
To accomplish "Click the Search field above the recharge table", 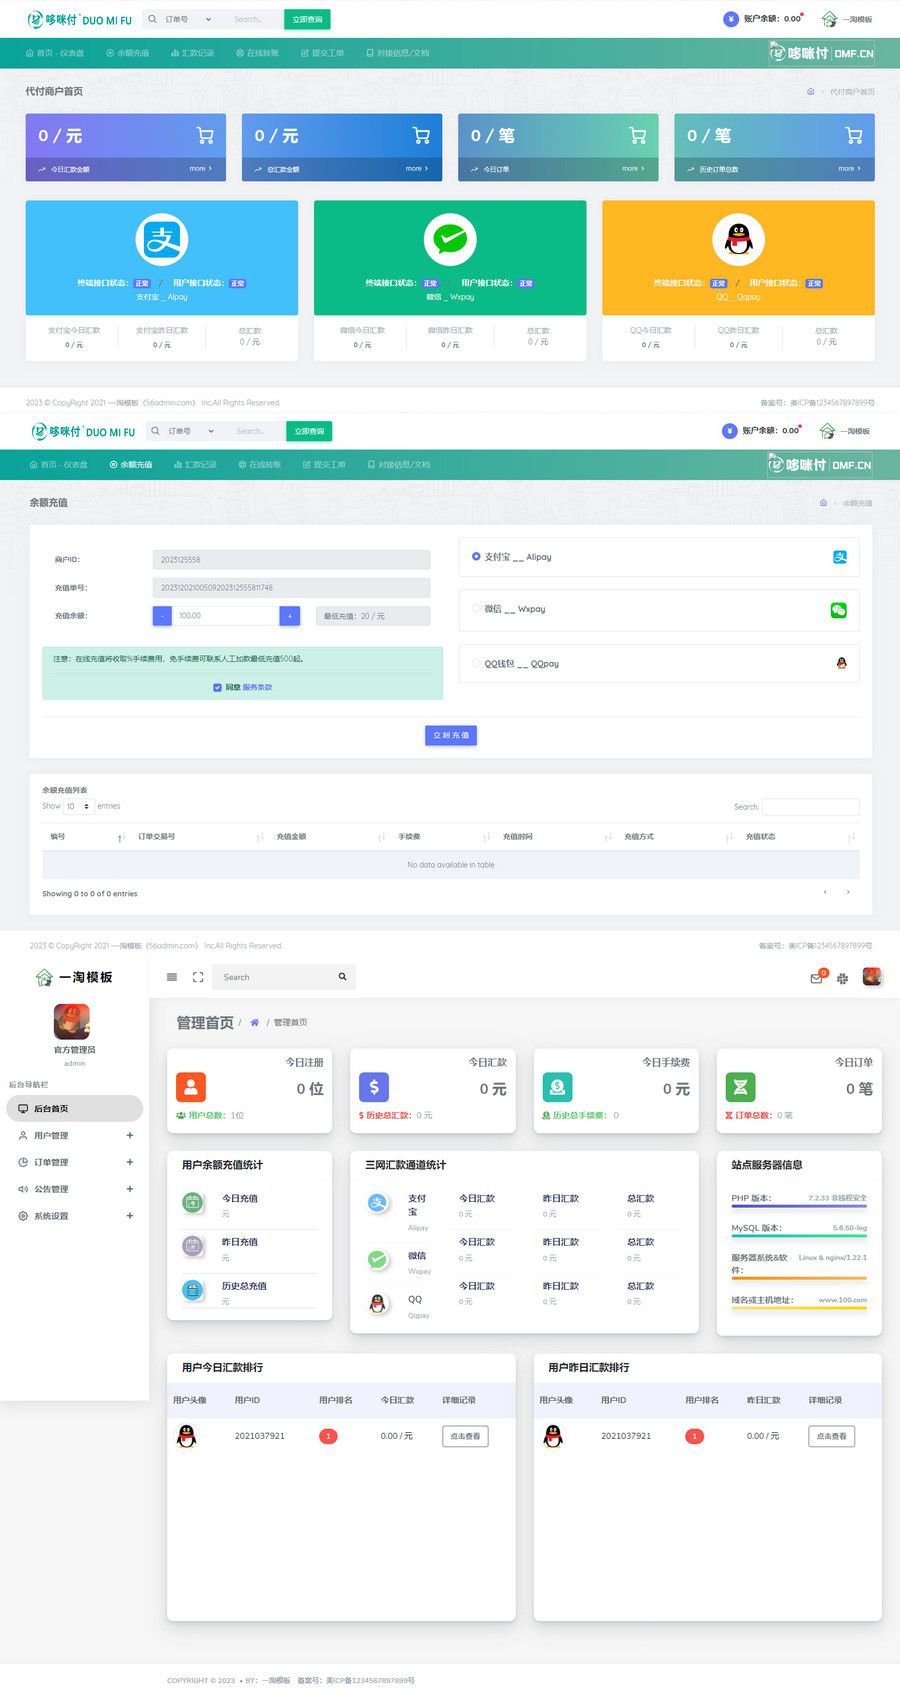I will pyautogui.click(x=811, y=806).
